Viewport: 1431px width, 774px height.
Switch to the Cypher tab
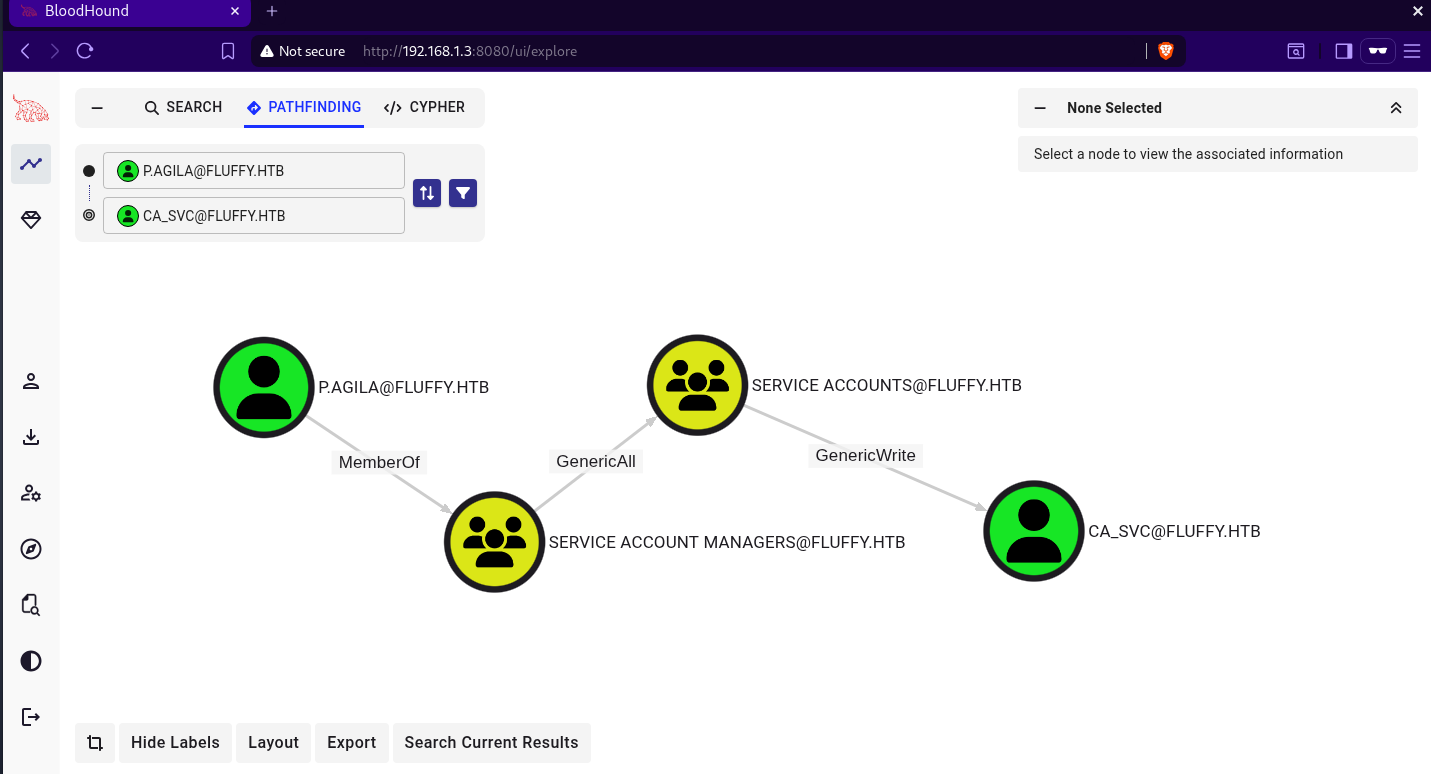[x=424, y=108]
